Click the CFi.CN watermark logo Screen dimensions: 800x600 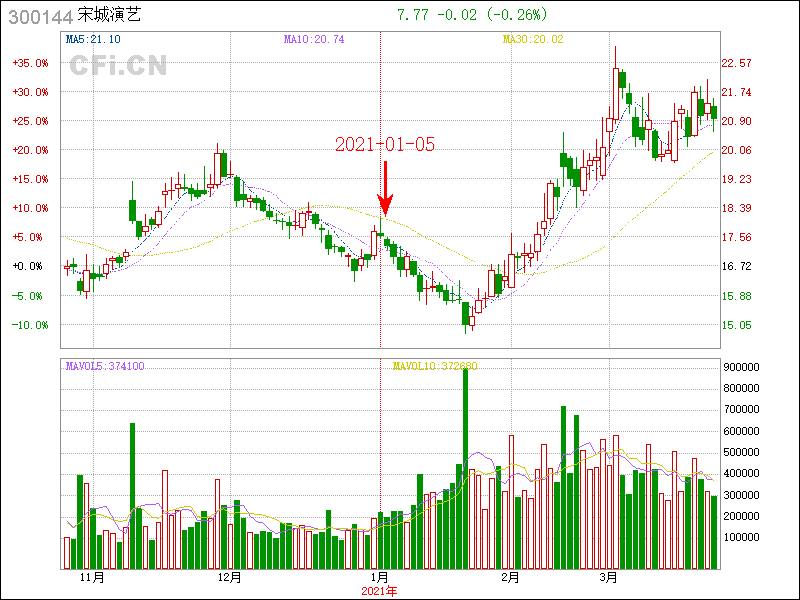click(x=118, y=66)
